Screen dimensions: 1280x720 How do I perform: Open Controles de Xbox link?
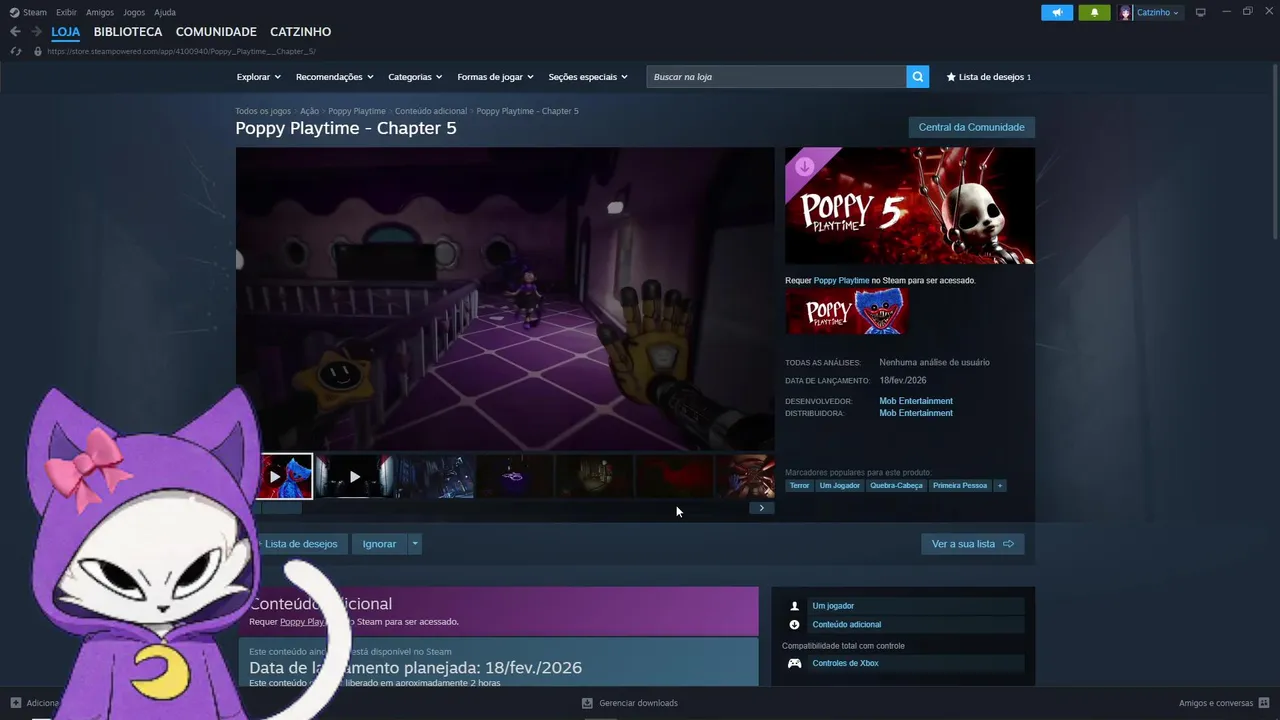click(x=846, y=663)
